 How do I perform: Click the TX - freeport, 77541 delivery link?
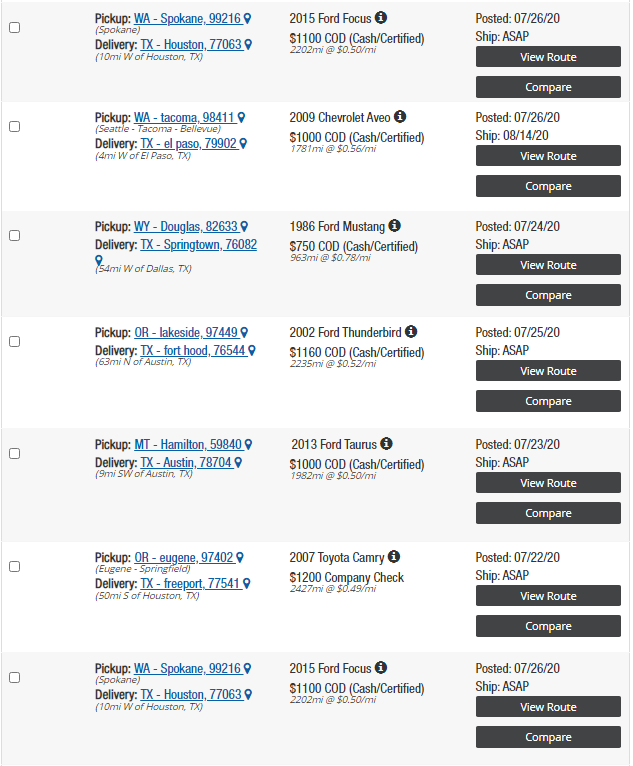190,584
